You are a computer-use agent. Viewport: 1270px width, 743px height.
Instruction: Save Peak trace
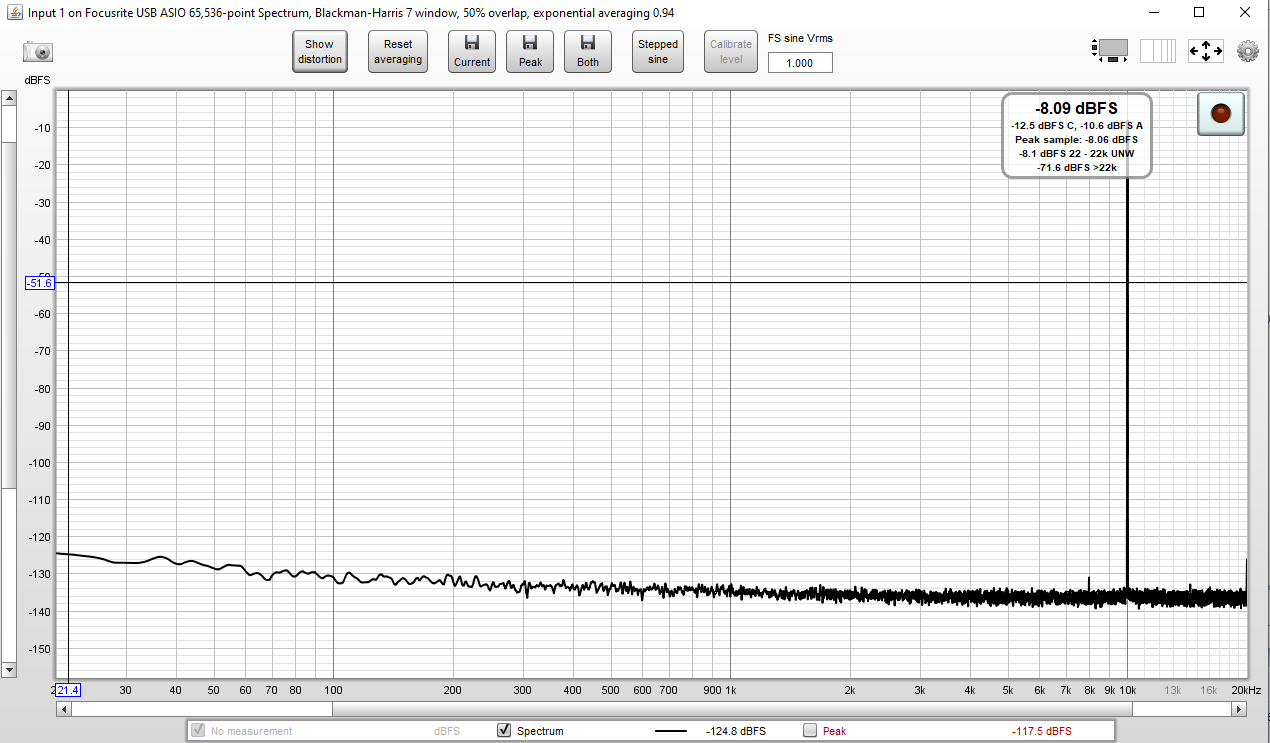point(530,52)
